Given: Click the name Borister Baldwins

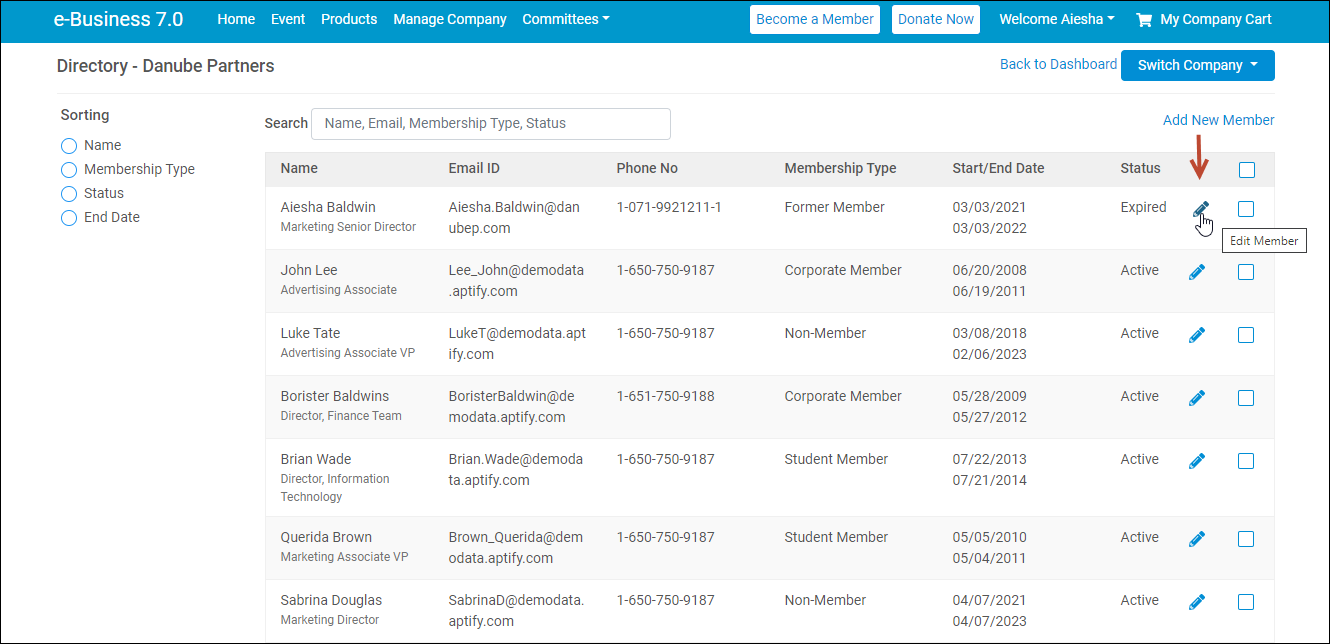Looking at the screenshot, I should click(x=335, y=396).
